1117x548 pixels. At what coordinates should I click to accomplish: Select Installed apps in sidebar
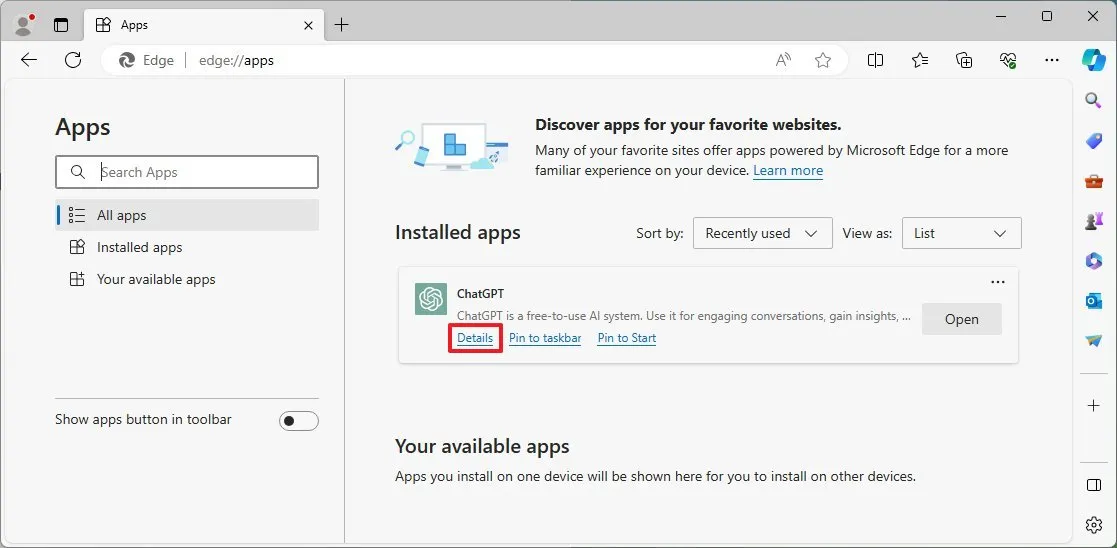point(187,247)
